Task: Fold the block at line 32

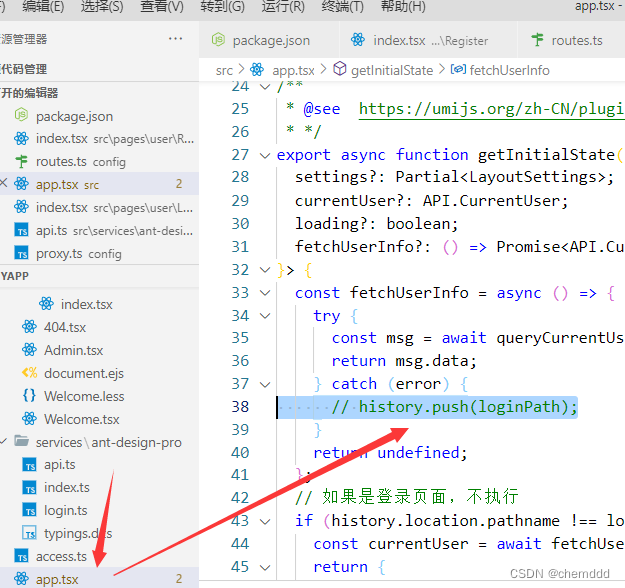Action: tap(265, 270)
